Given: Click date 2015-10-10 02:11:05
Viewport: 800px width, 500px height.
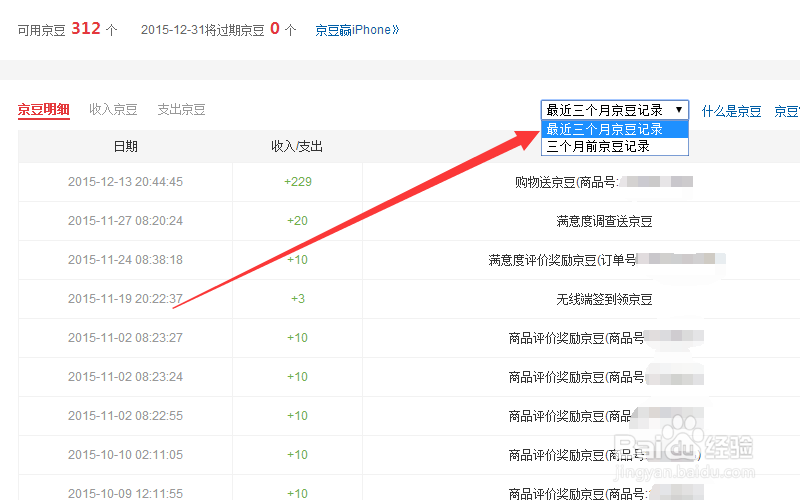Looking at the screenshot, I should pyautogui.click(x=126, y=455).
